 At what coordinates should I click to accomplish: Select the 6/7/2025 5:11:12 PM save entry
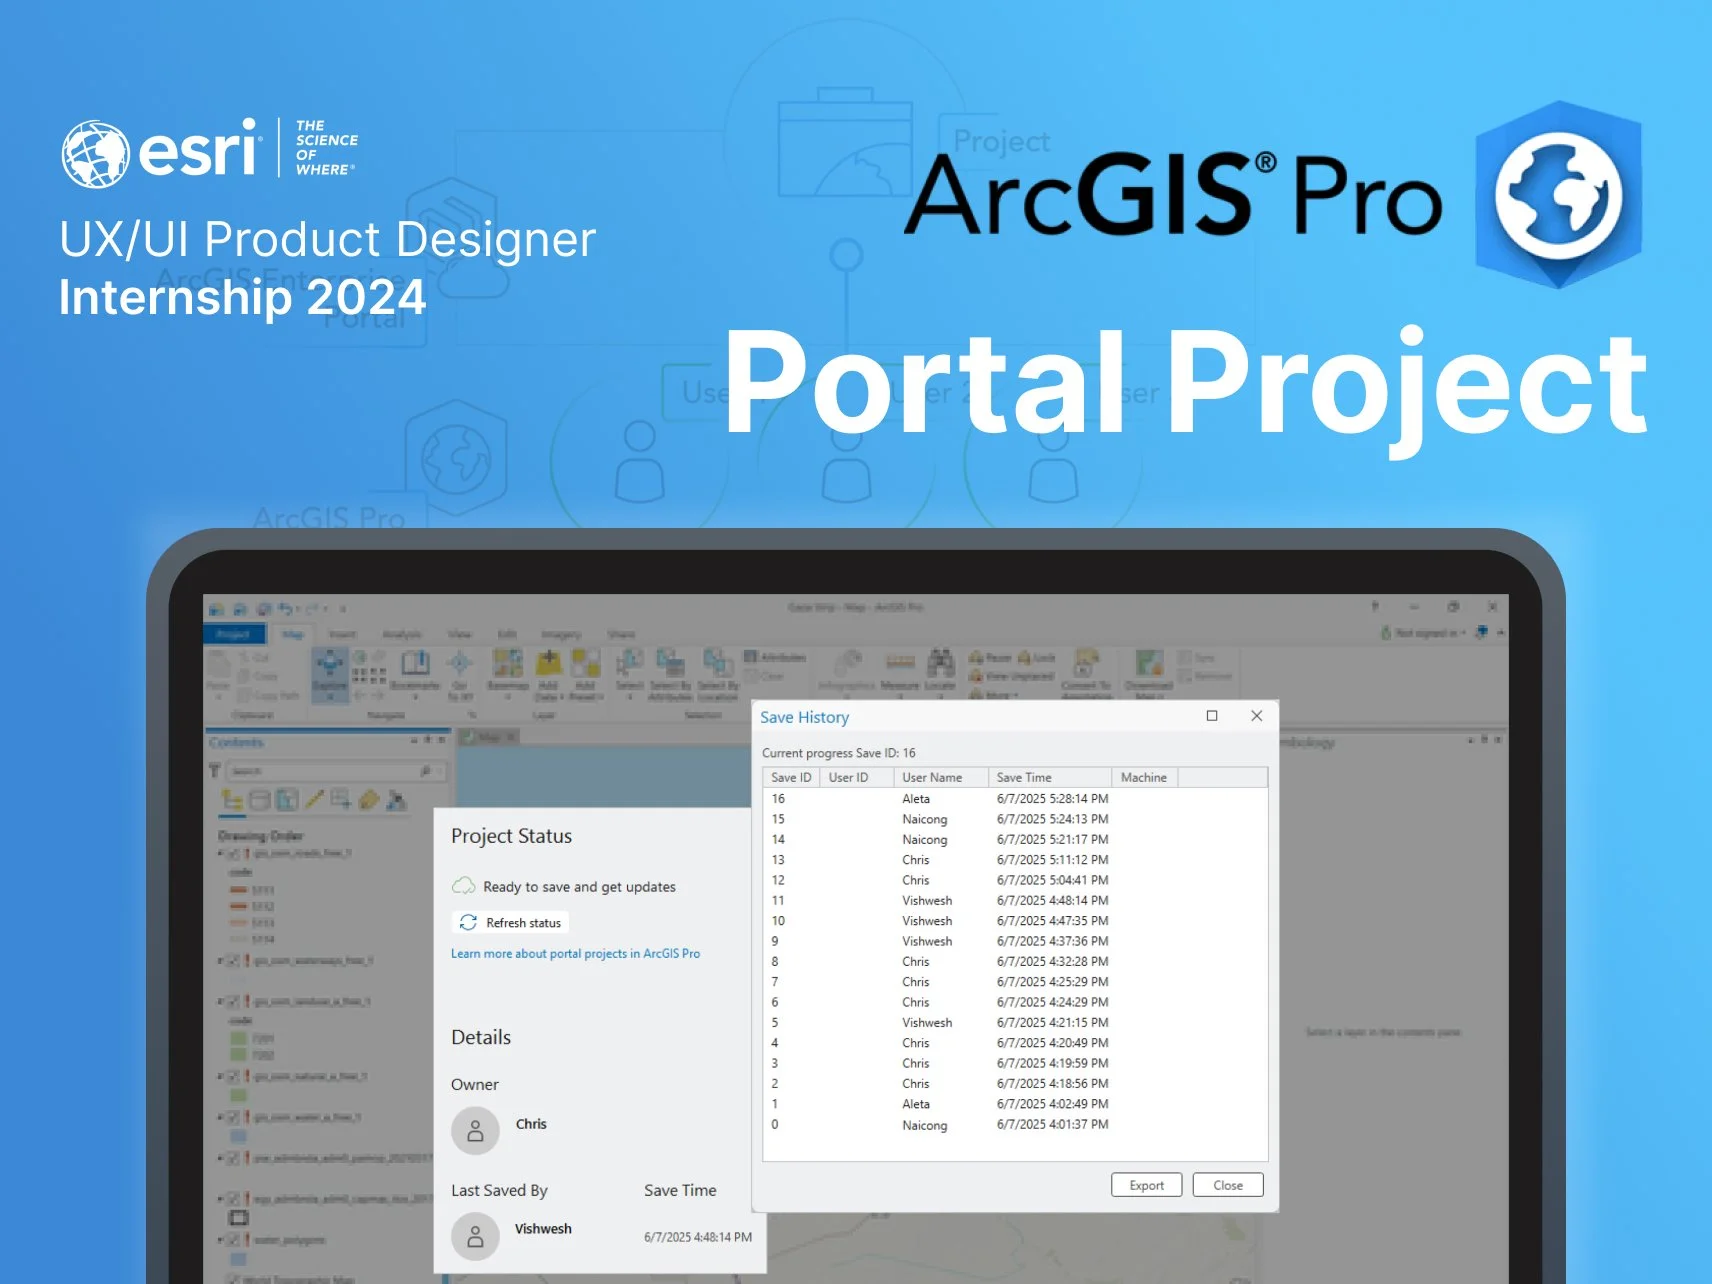pyautogui.click(x=1015, y=859)
